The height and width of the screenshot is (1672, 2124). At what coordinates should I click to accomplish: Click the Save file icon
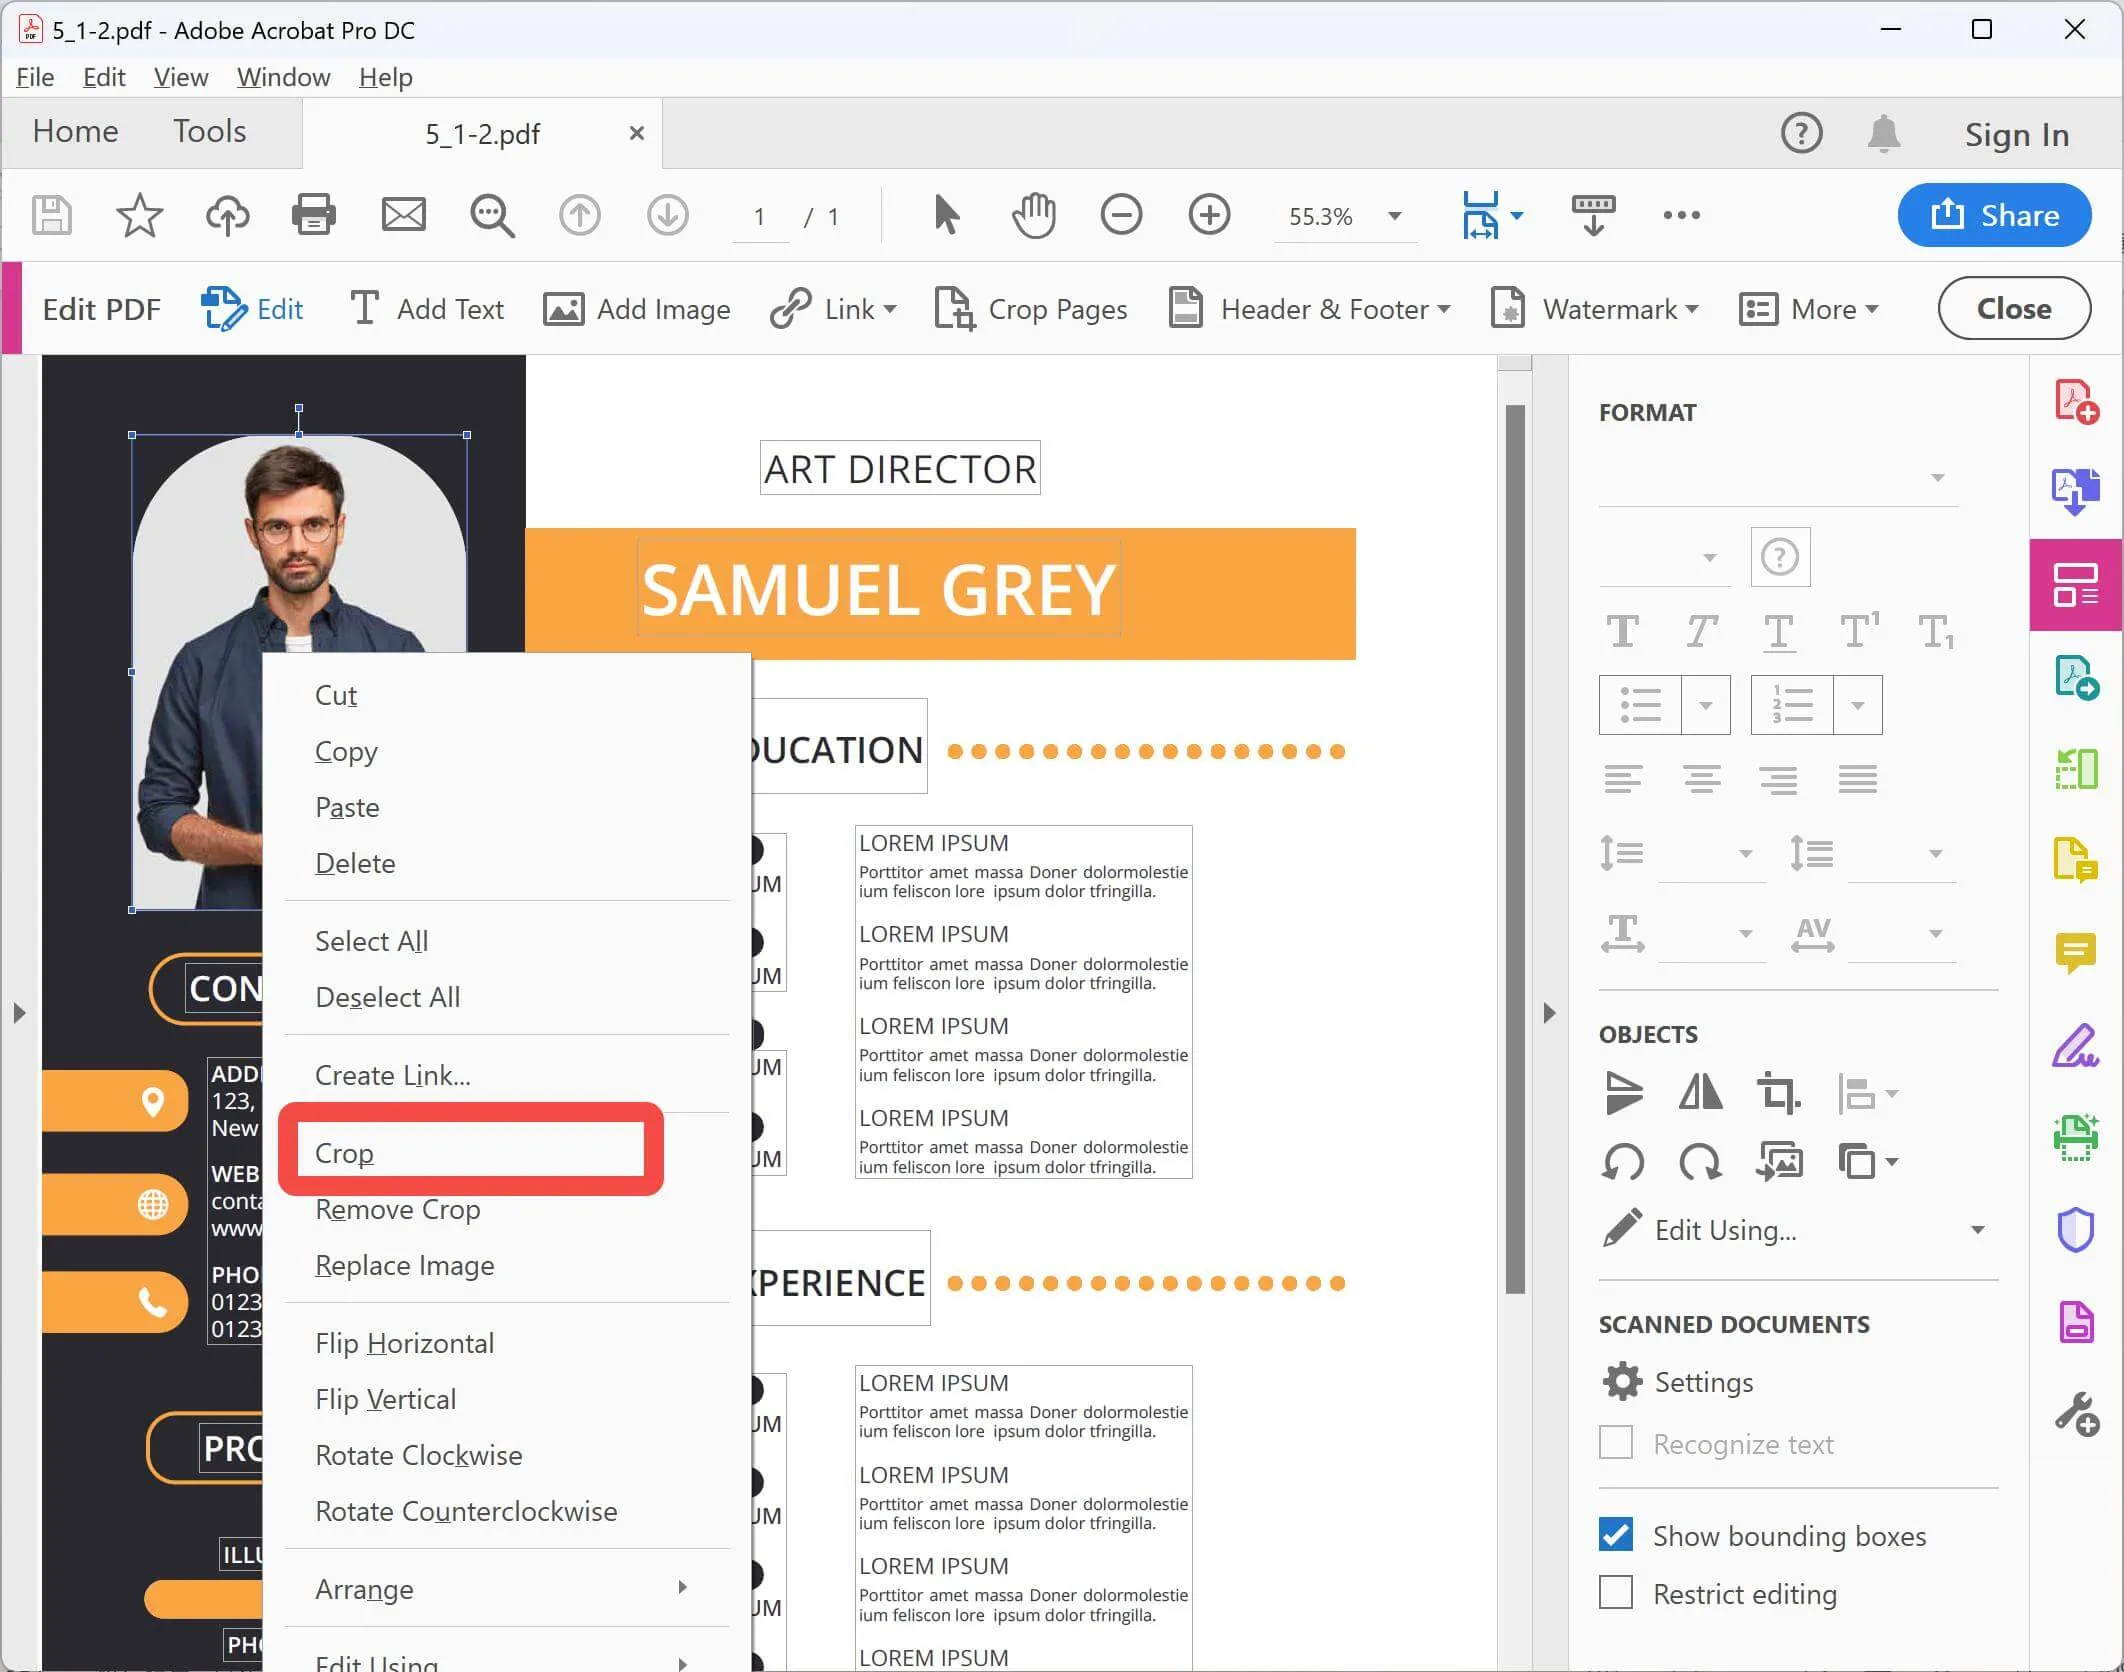[52, 215]
